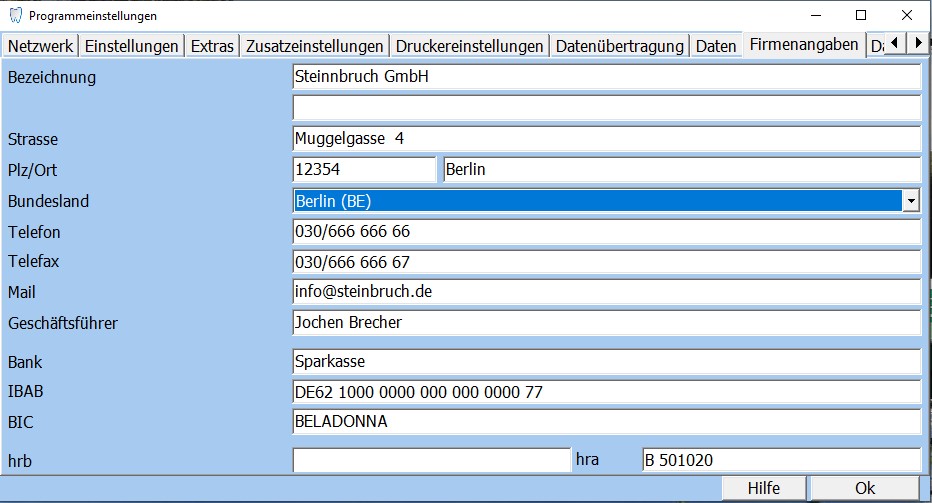
Task: Click the Bezeichnung field with Steinnbruch GmbH
Action: pos(605,77)
